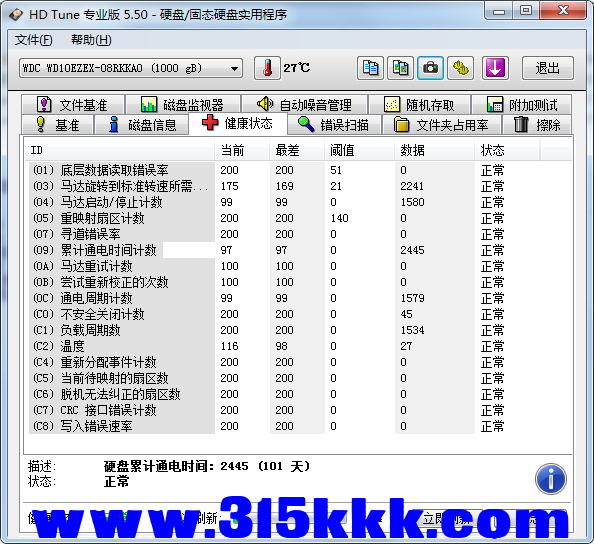Open the options gear icon
Image resolution: width=594 pixels, height=544 pixels.
[x=461, y=68]
